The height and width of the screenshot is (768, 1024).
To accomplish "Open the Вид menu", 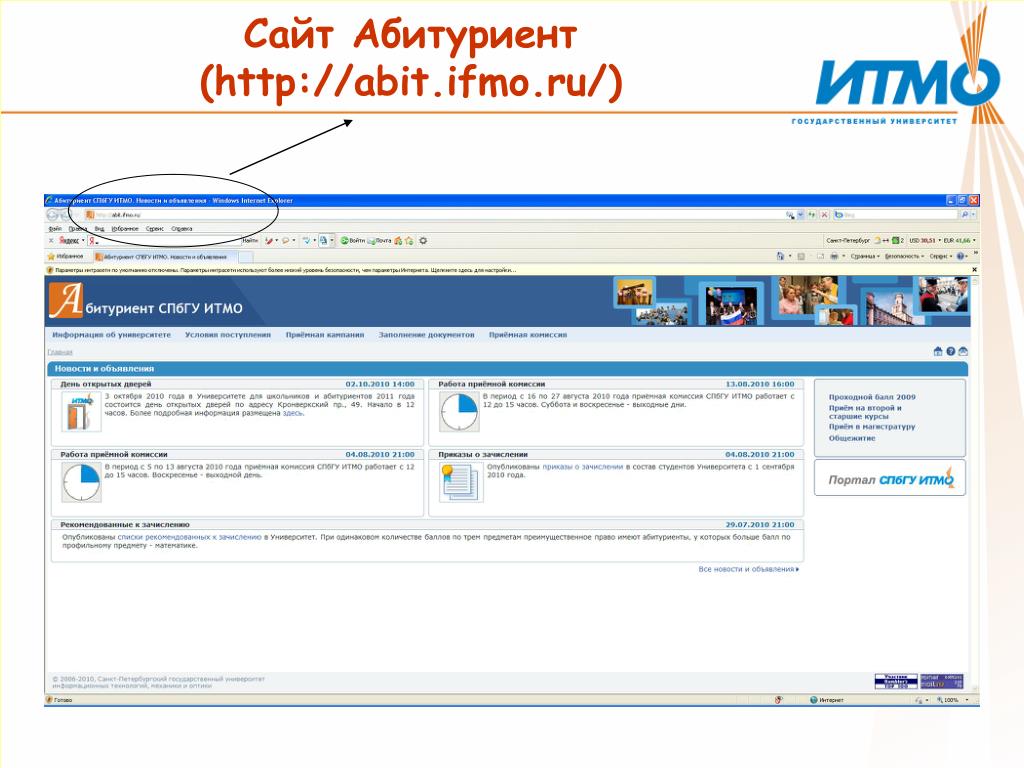I will [99, 229].
